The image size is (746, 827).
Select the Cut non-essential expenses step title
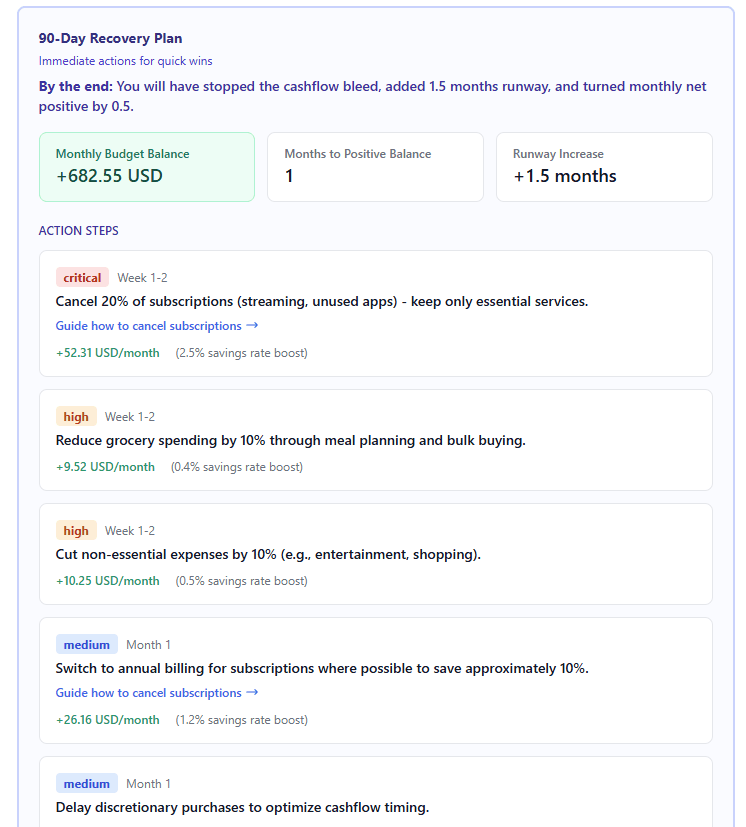coord(268,555)
